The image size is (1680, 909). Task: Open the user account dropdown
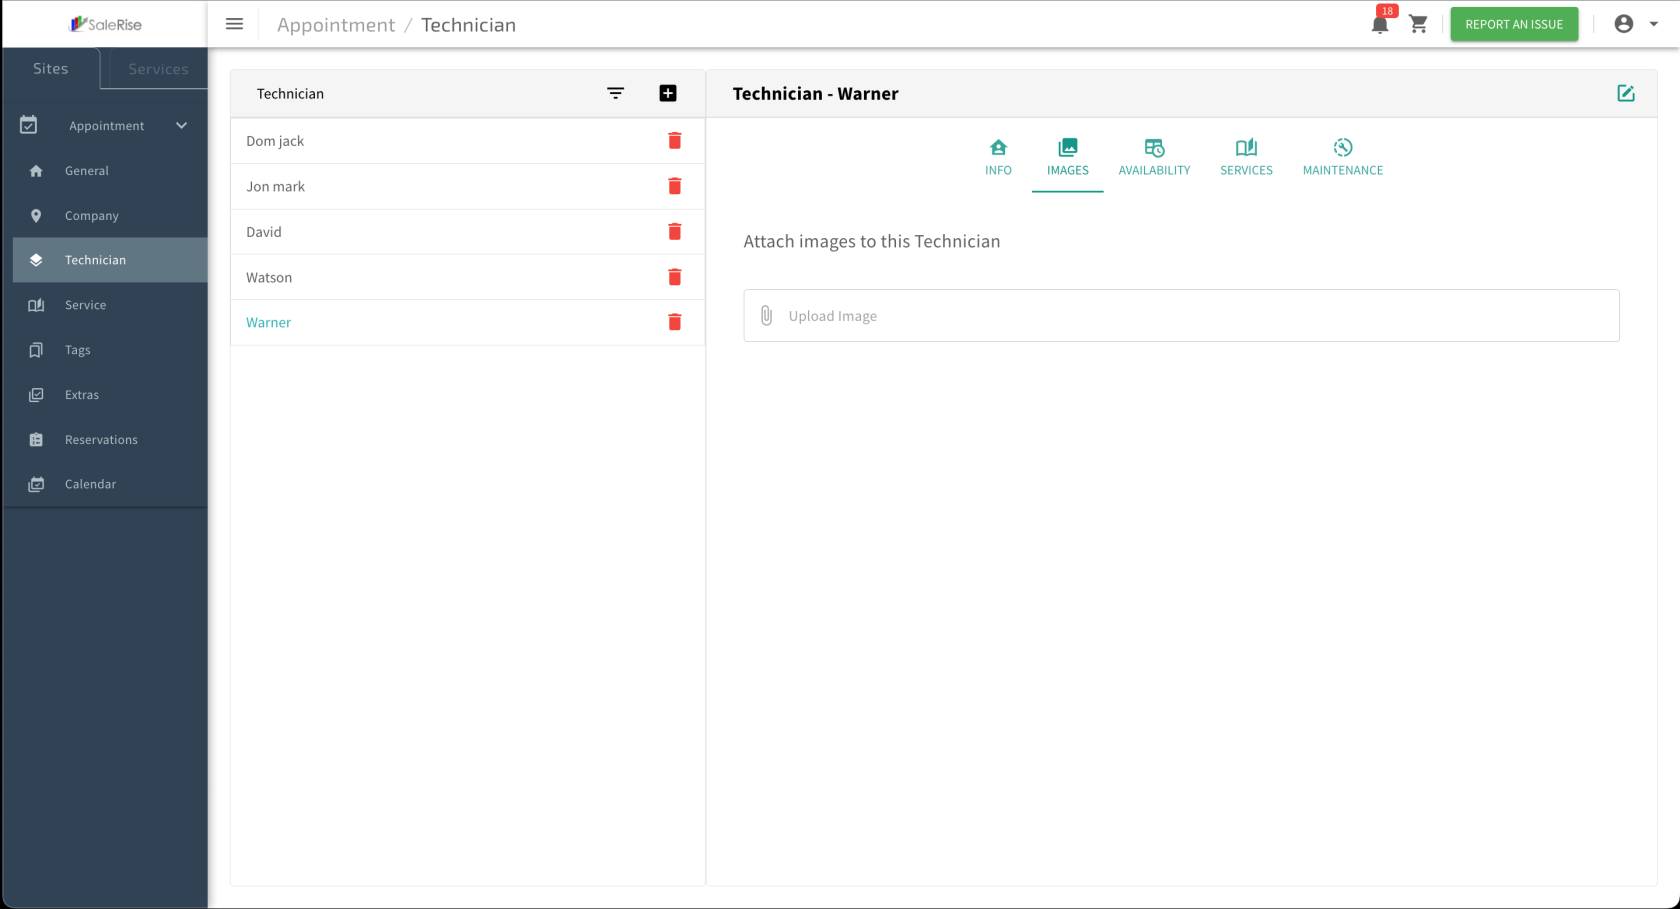click(1635, 24)
